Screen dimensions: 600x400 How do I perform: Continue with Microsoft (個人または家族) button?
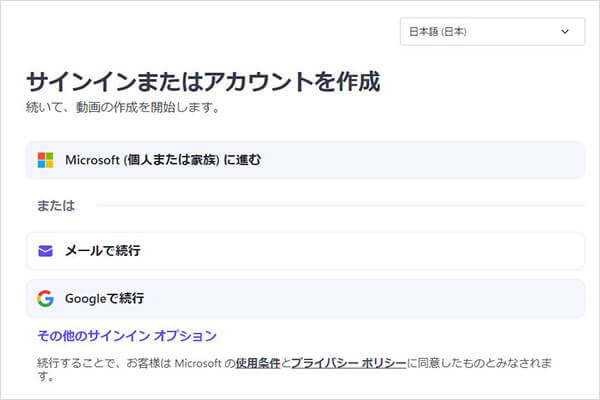point(305,160)
